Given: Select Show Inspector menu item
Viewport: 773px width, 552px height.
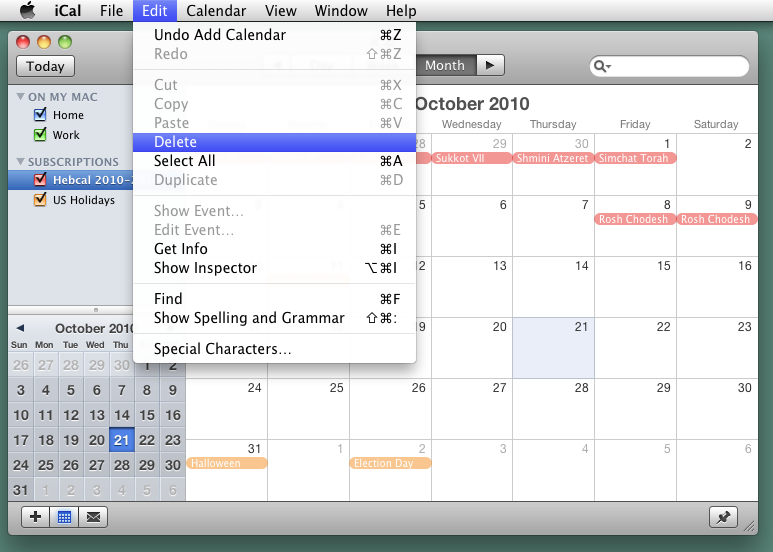Looking at the screenshot, I should click(205, 268).
